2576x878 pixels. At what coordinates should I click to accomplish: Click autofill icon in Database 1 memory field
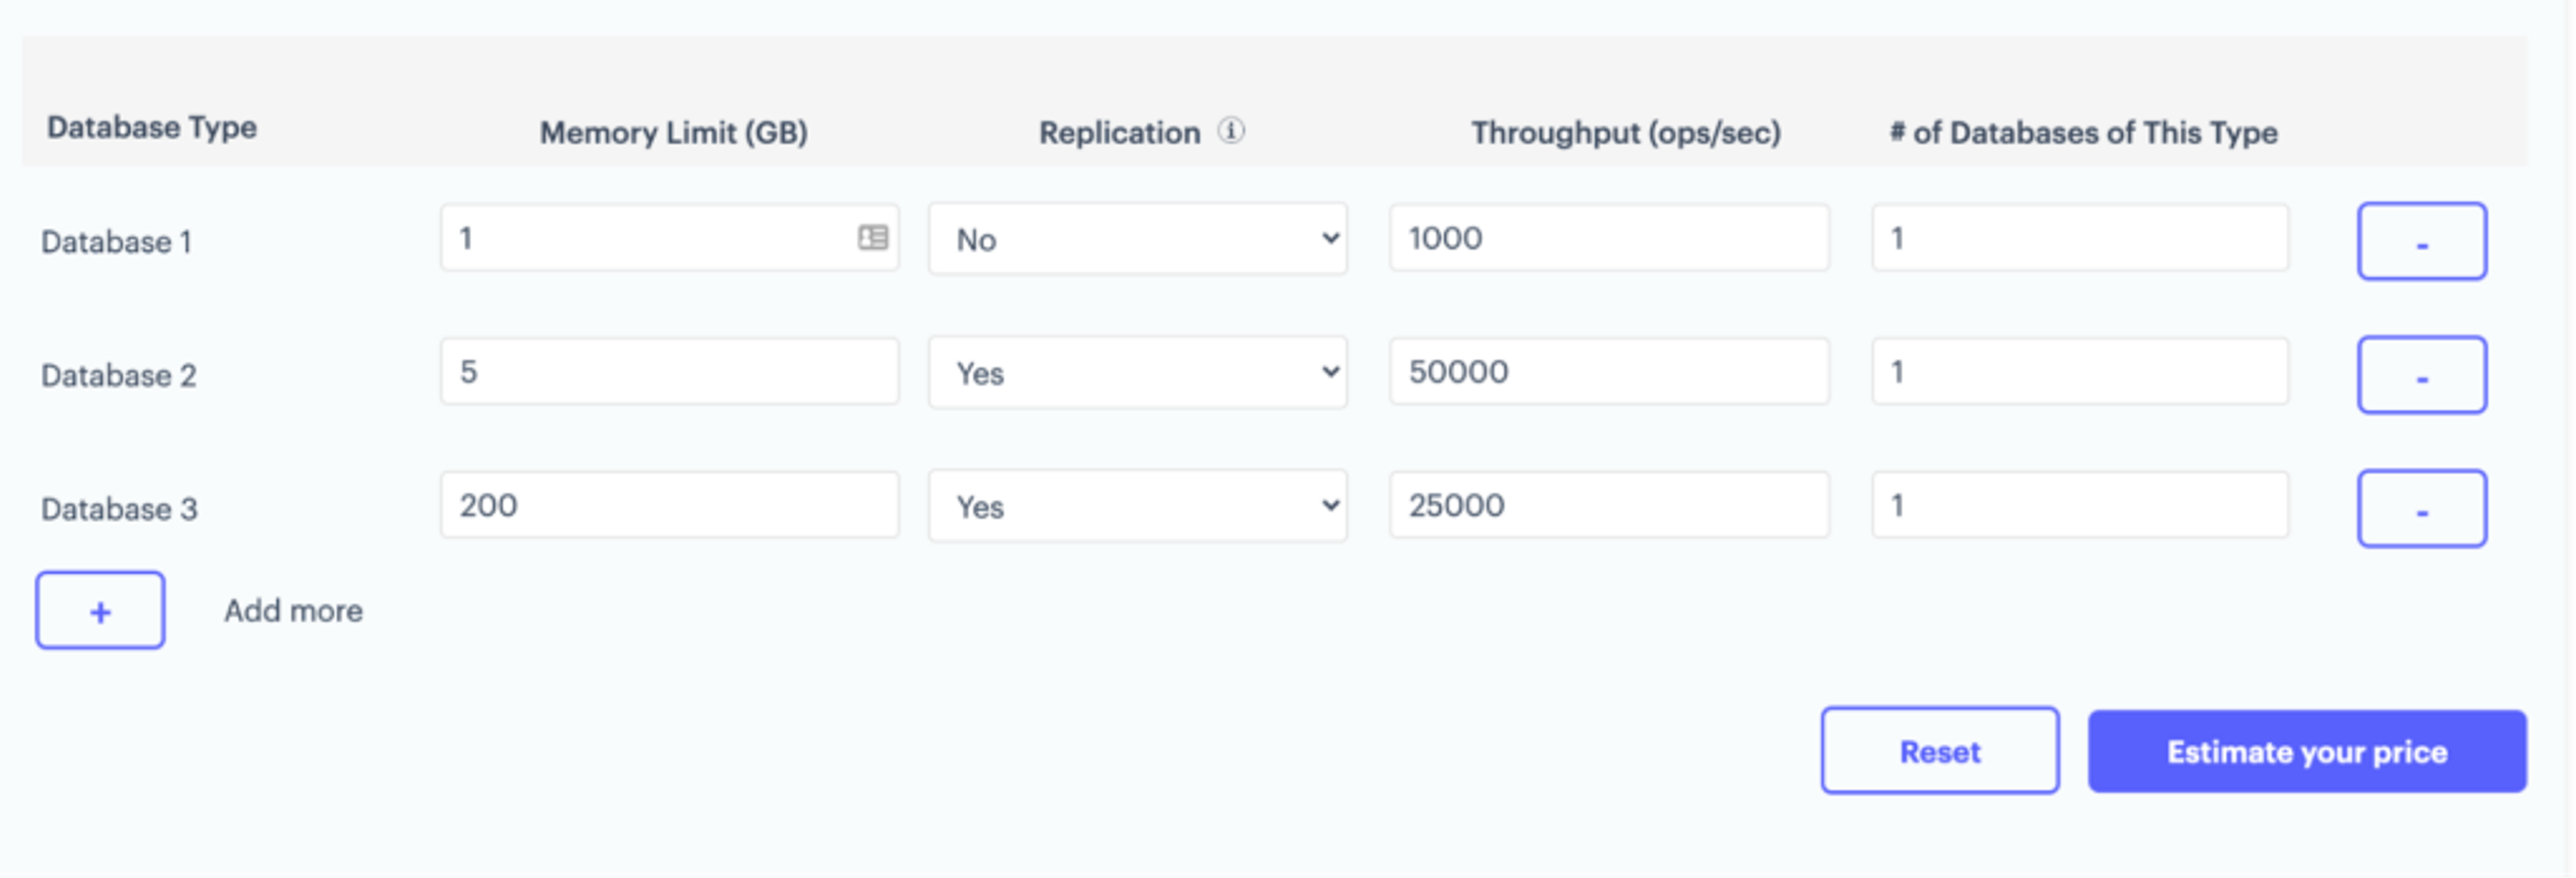point(872,237)
